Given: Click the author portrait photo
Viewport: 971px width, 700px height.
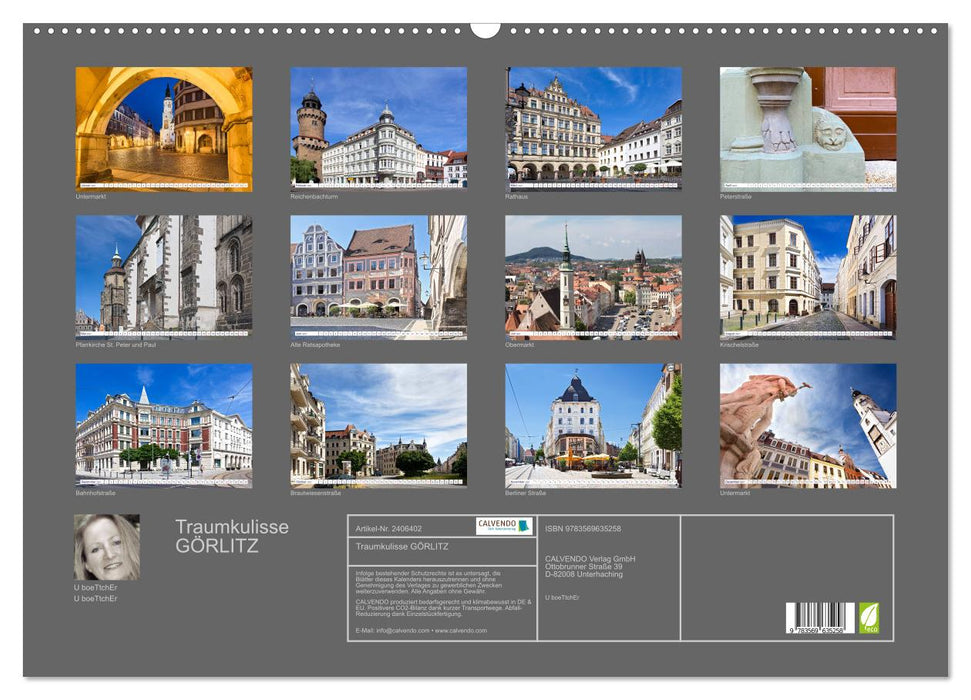Looking at the screenshot, I should pos(107,547).
